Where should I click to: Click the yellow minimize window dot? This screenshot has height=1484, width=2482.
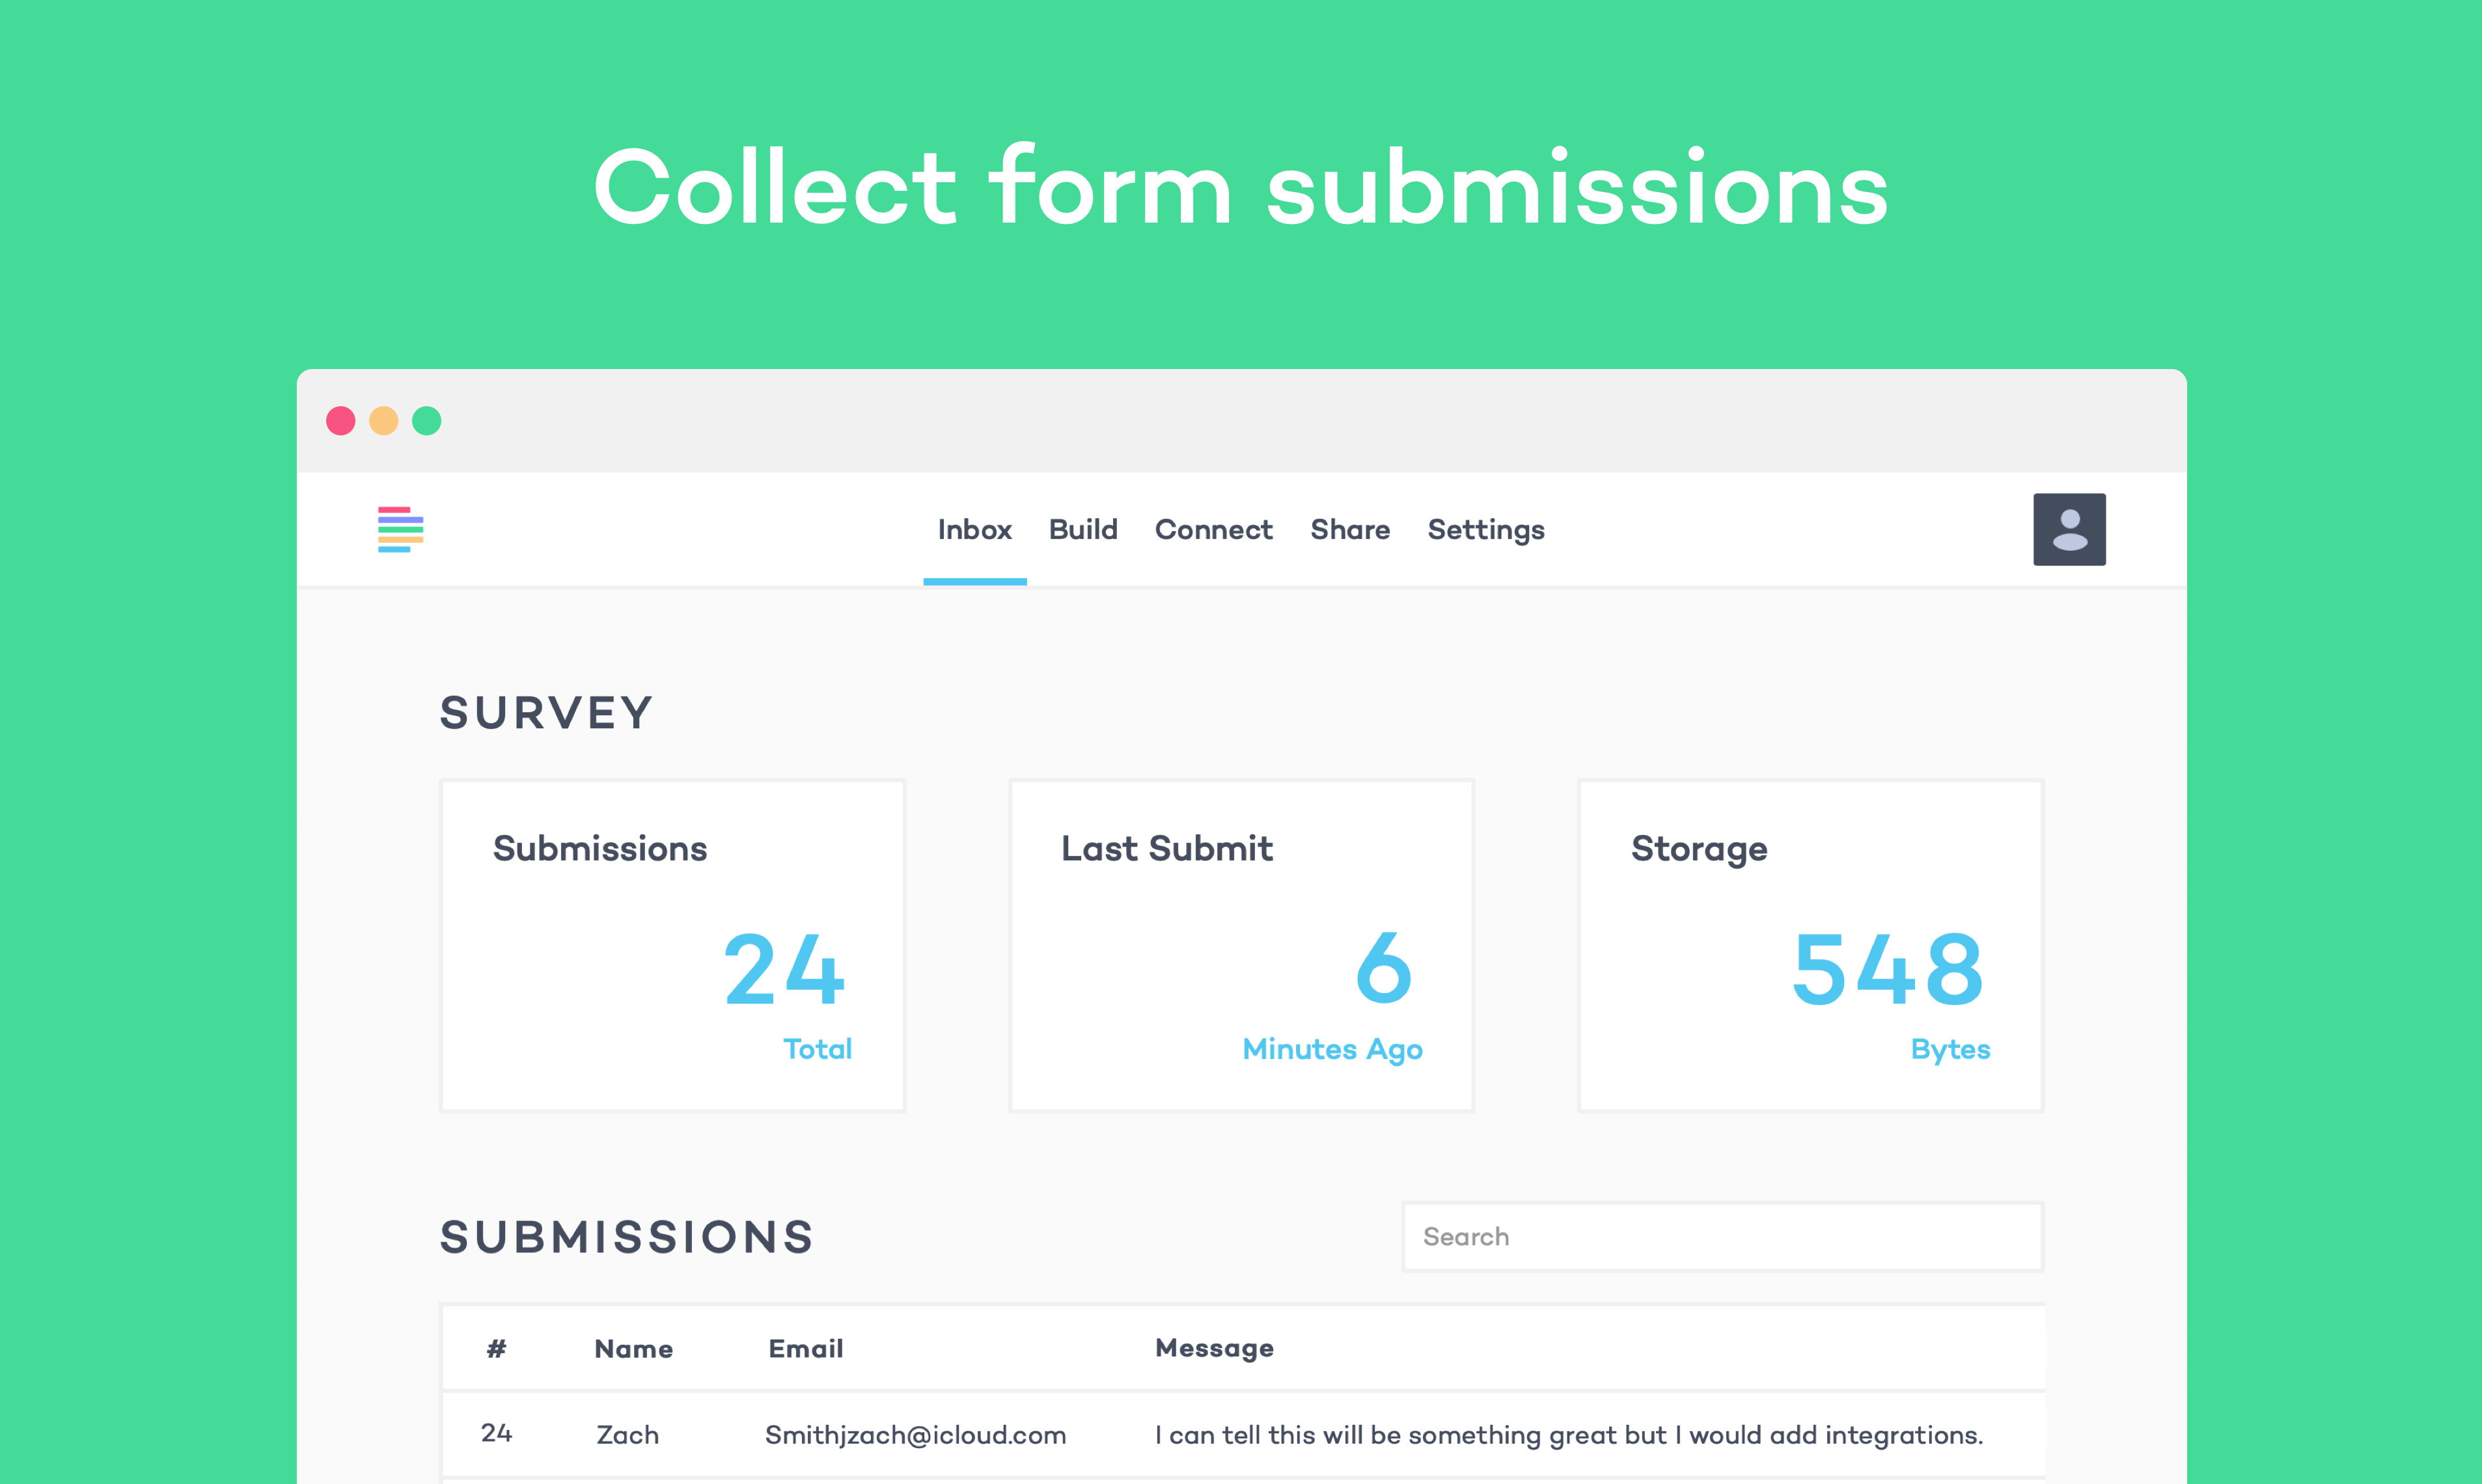pyautogui.click(x=384, y=421)
